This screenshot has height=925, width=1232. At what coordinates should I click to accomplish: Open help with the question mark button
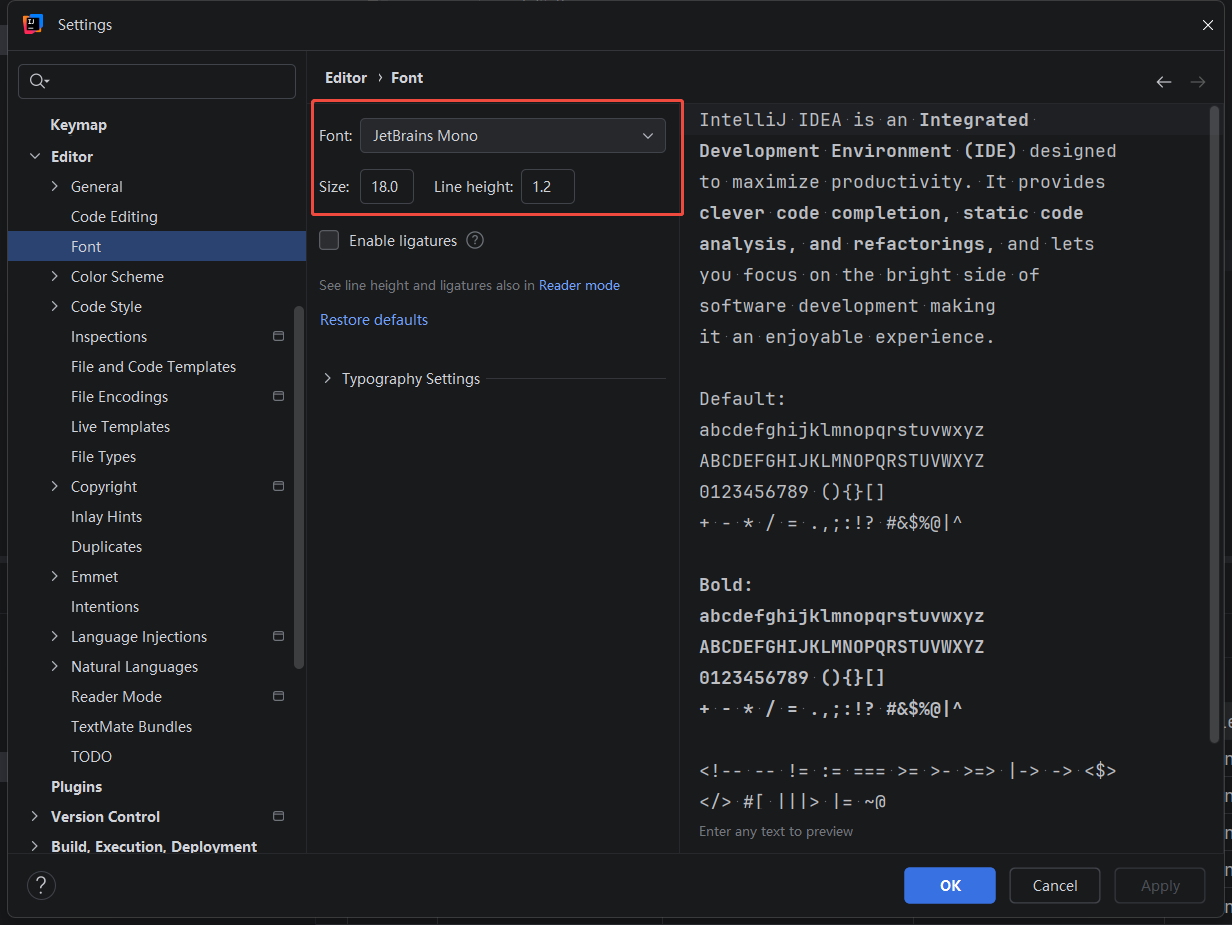[41, 885]
